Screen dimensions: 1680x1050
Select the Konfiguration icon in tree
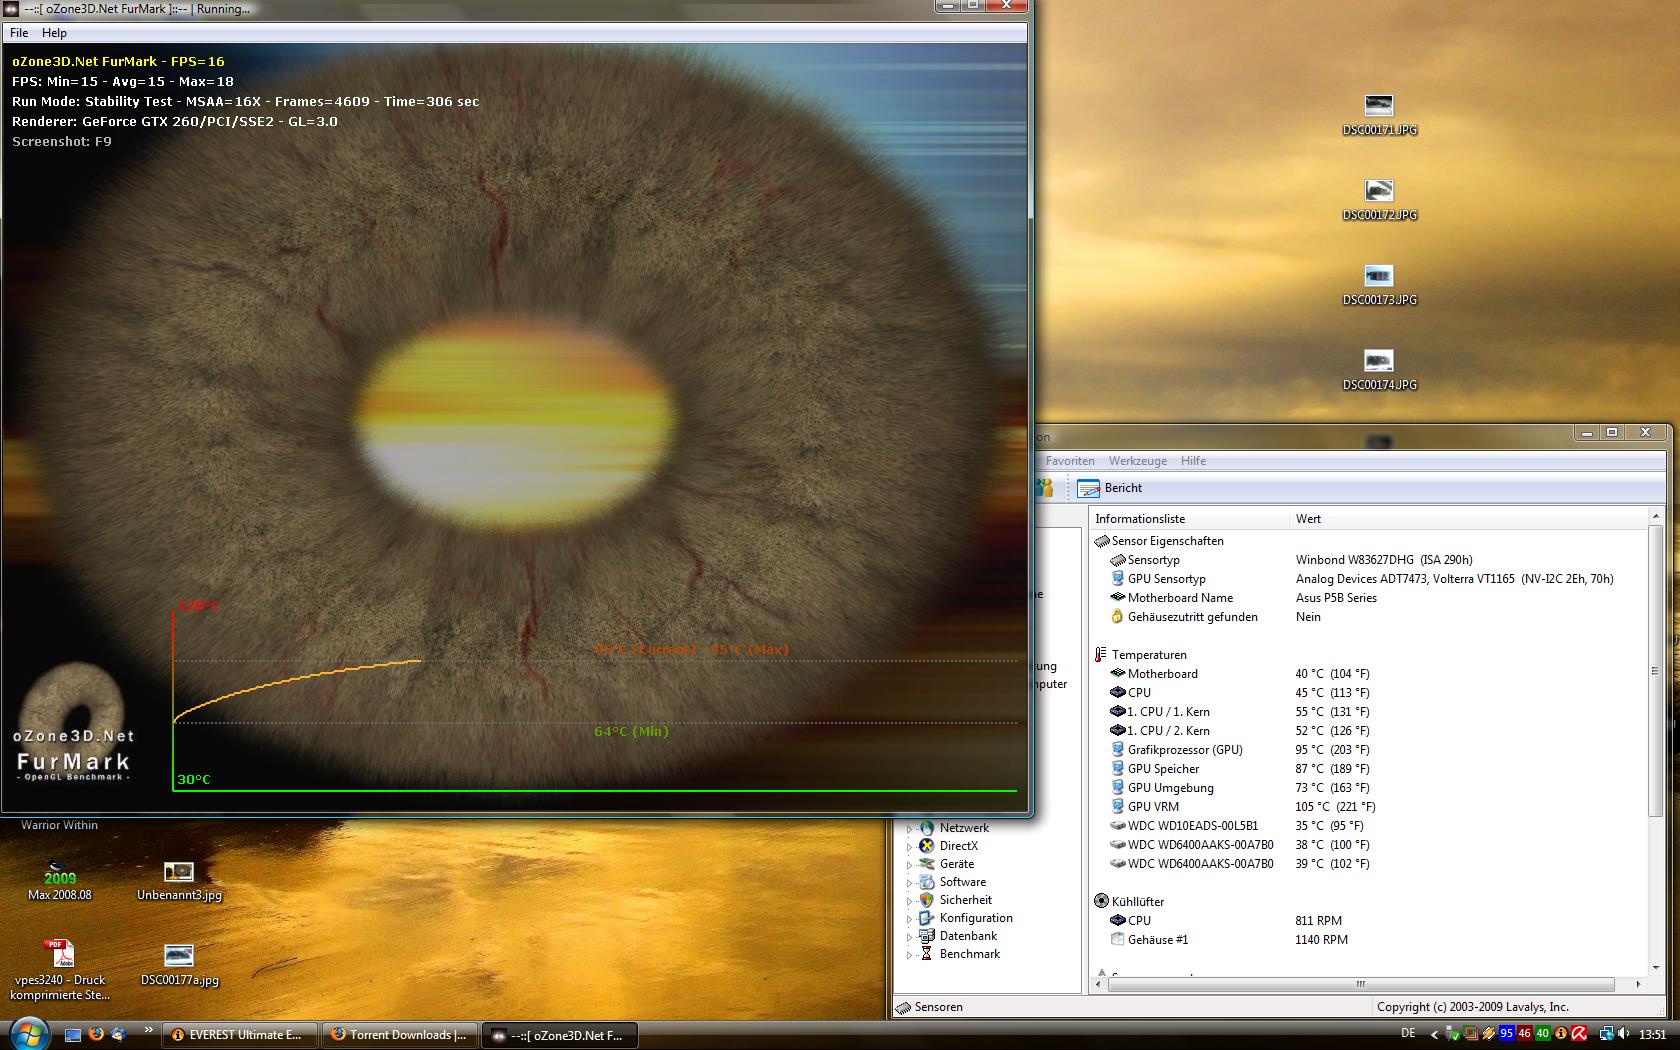pyautogui.click(x=927, y=918)
